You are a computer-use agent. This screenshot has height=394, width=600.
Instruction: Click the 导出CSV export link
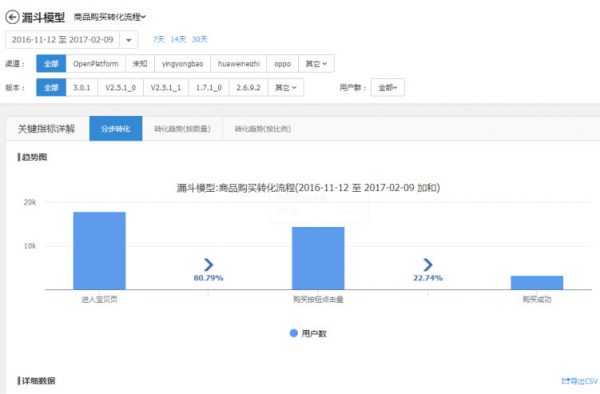click(x=580, y=381)
